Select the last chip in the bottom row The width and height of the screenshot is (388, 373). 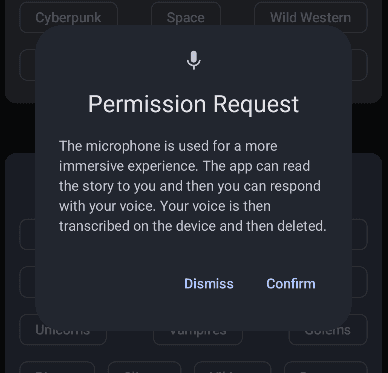pos(326,367)
